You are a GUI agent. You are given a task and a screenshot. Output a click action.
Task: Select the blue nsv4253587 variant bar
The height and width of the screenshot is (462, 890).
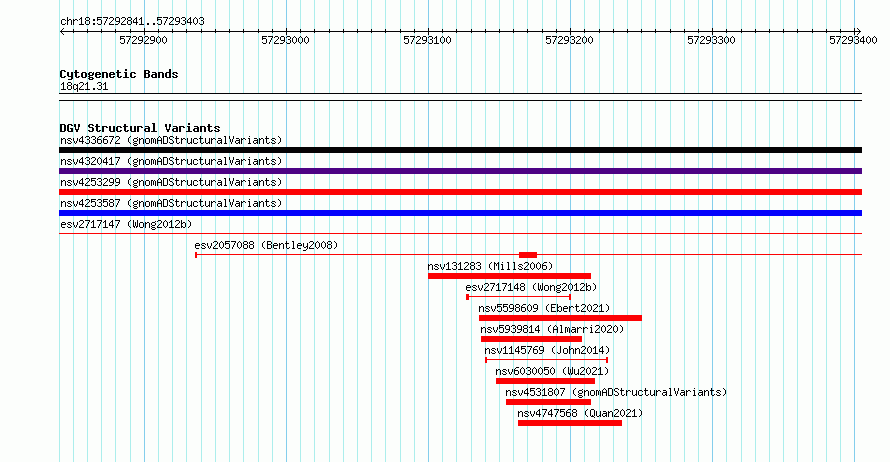pos(460,213)
